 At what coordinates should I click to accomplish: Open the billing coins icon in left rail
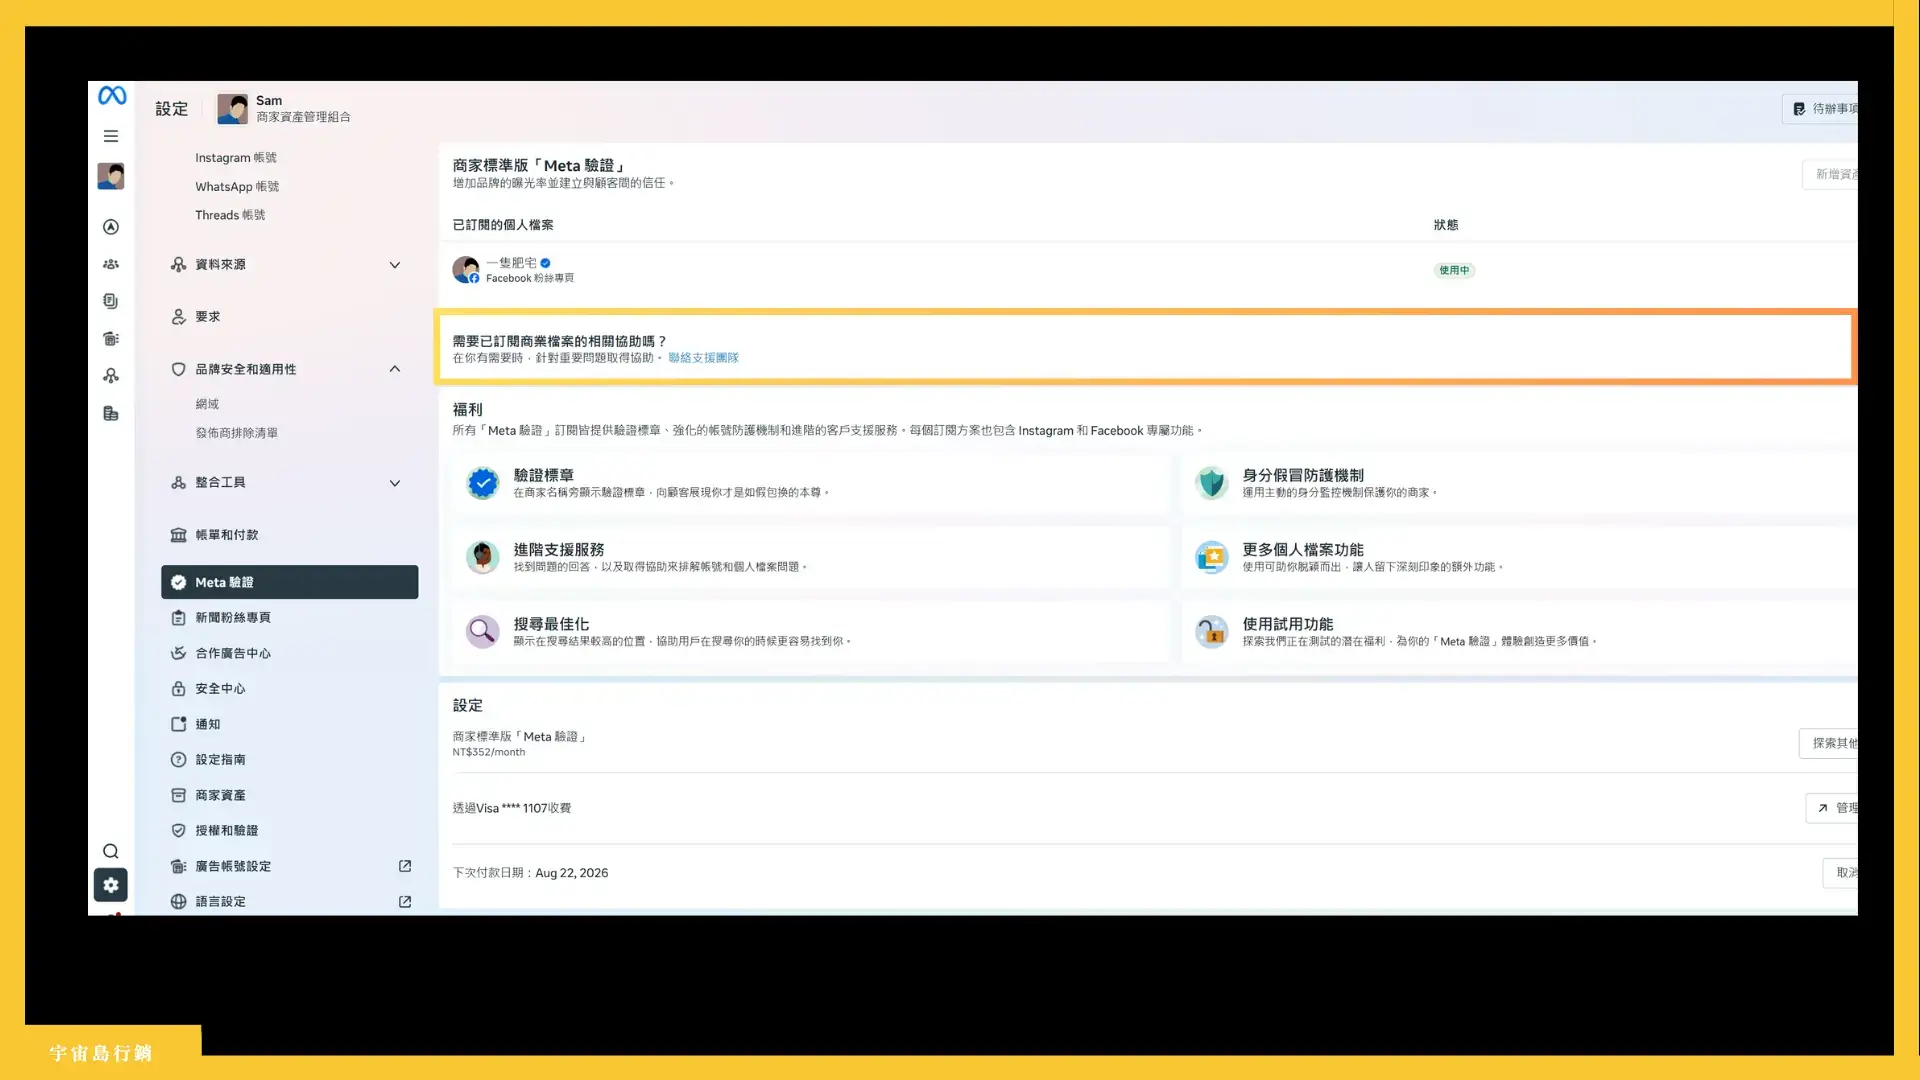click(x=111, y=413)
